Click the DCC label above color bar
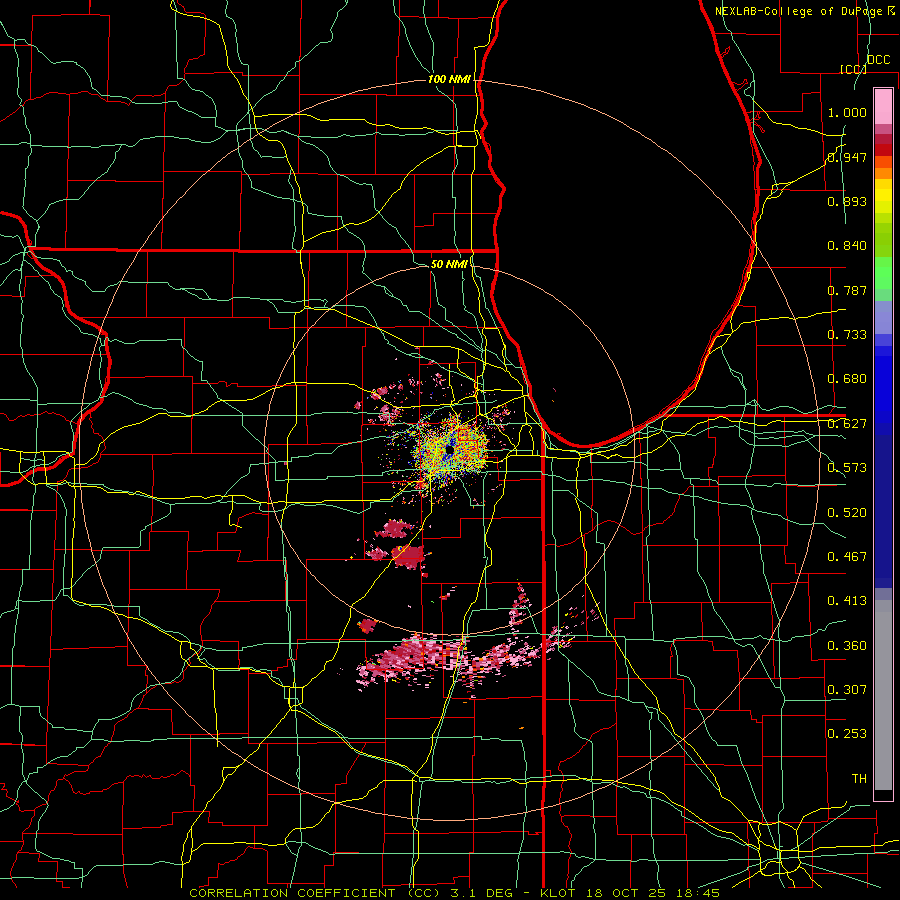900x900 pixels. pos(878,60)
